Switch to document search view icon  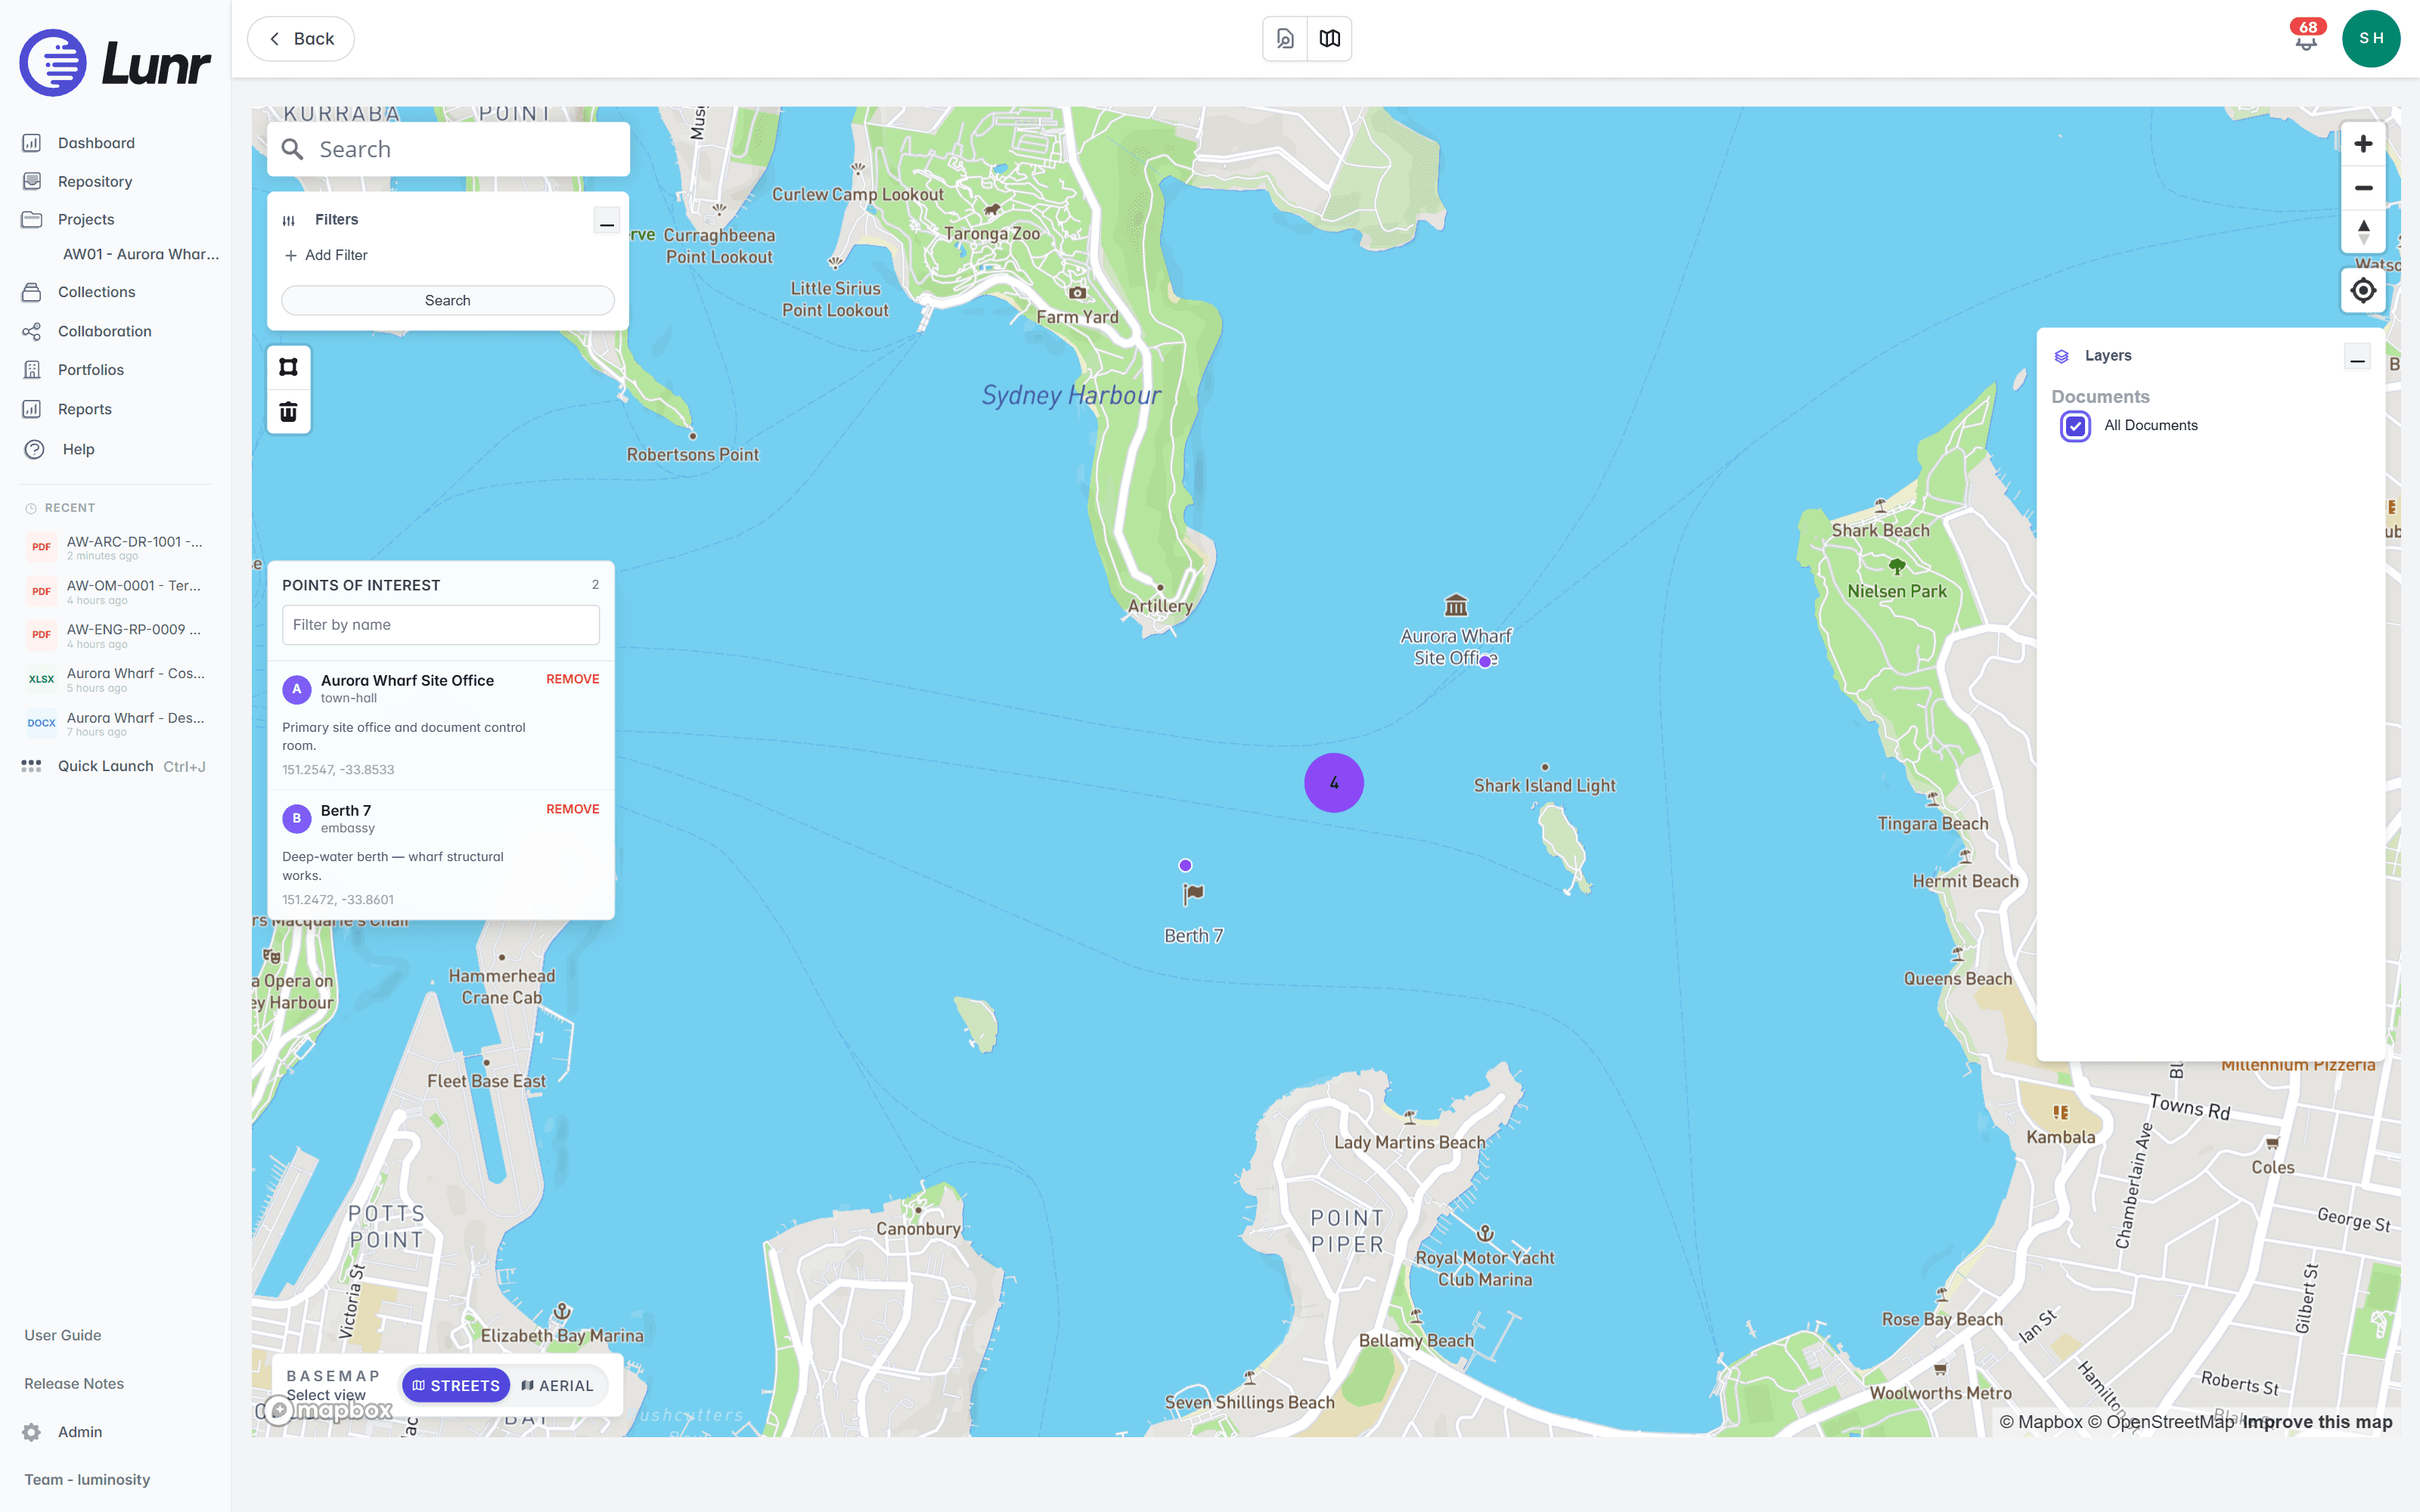point(1285,39)
